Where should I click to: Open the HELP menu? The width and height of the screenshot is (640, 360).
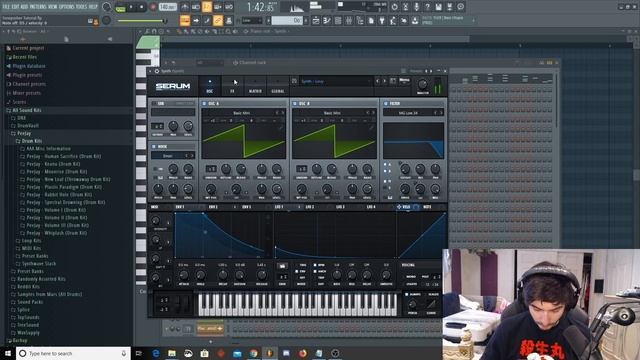click(93, 7)
